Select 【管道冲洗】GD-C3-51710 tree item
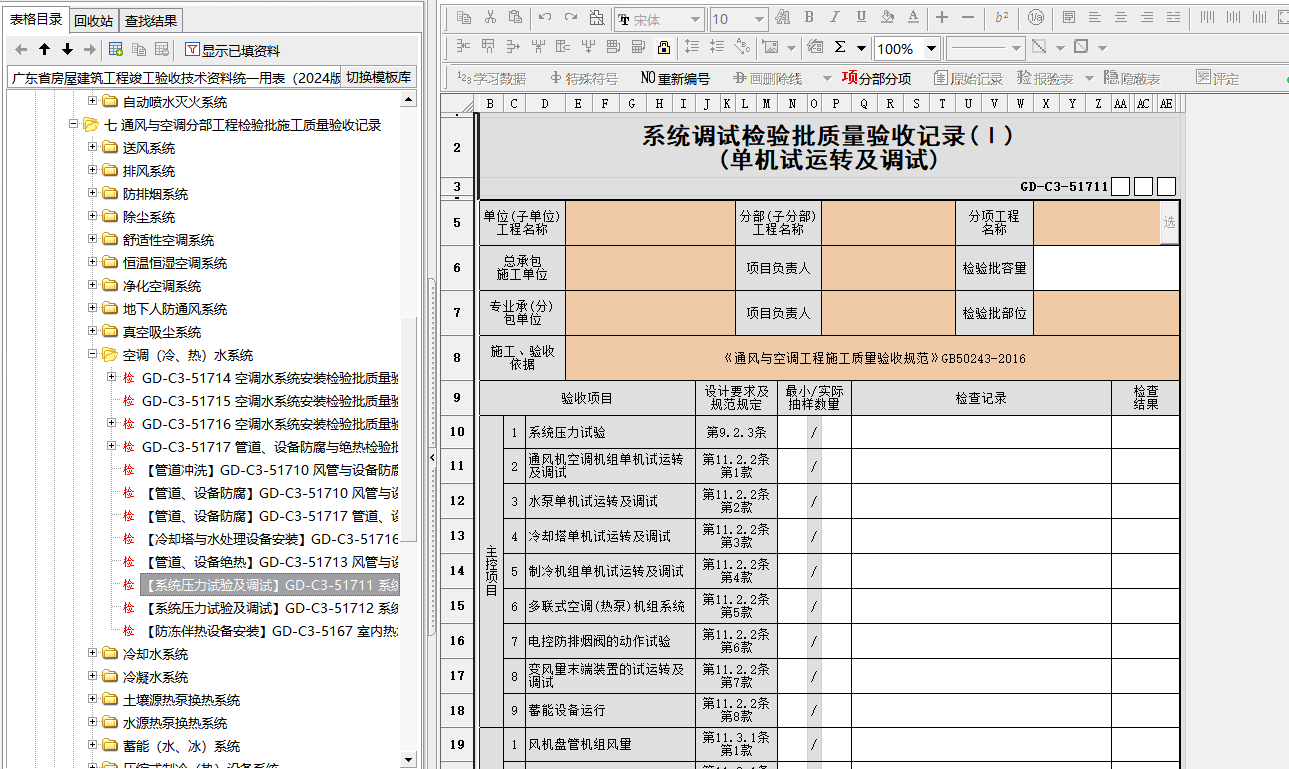The width and height of the screenshot is (1289, 769). pyautogui.click(x=271, y=470)
